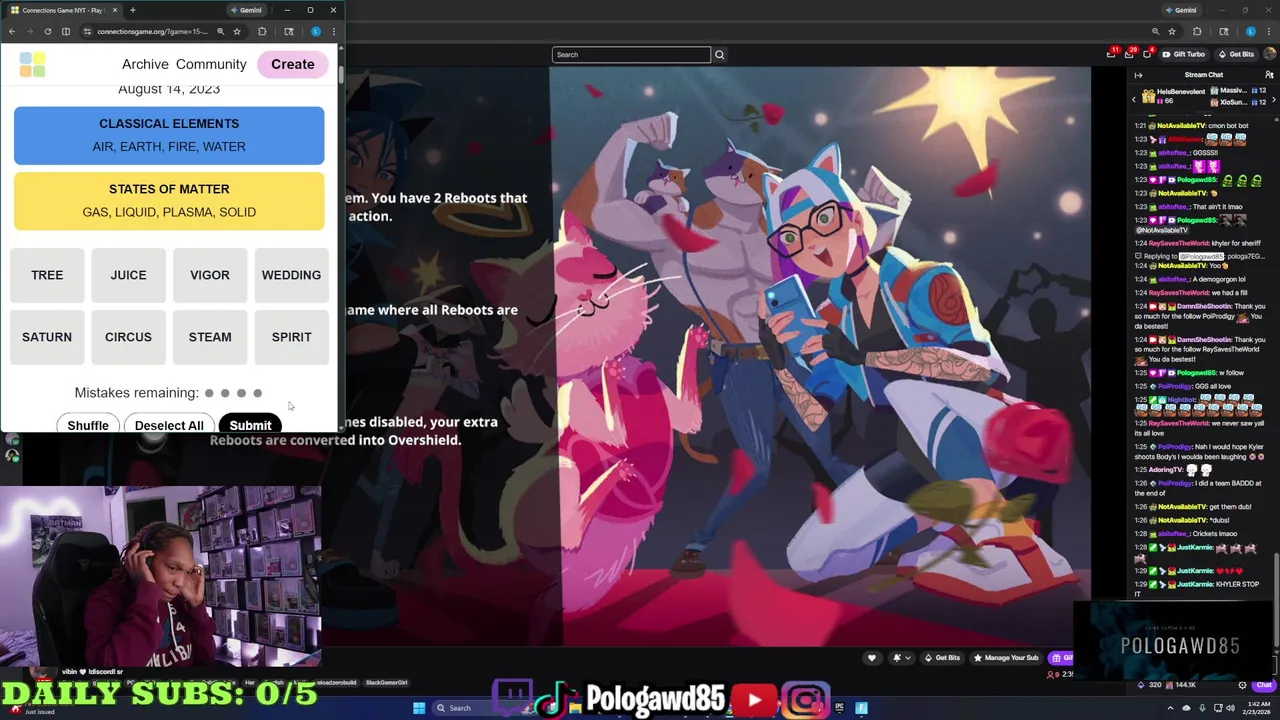Viewport: 1280px width, 720px height.
Task: Reload the Connections game page
Action: pos(47,31)
